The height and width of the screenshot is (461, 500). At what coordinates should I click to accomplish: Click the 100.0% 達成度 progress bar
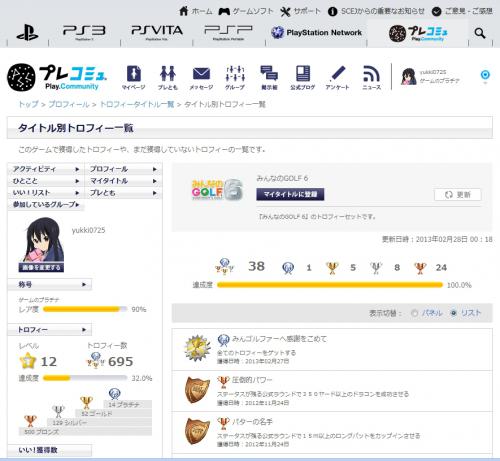coord(330,285)
